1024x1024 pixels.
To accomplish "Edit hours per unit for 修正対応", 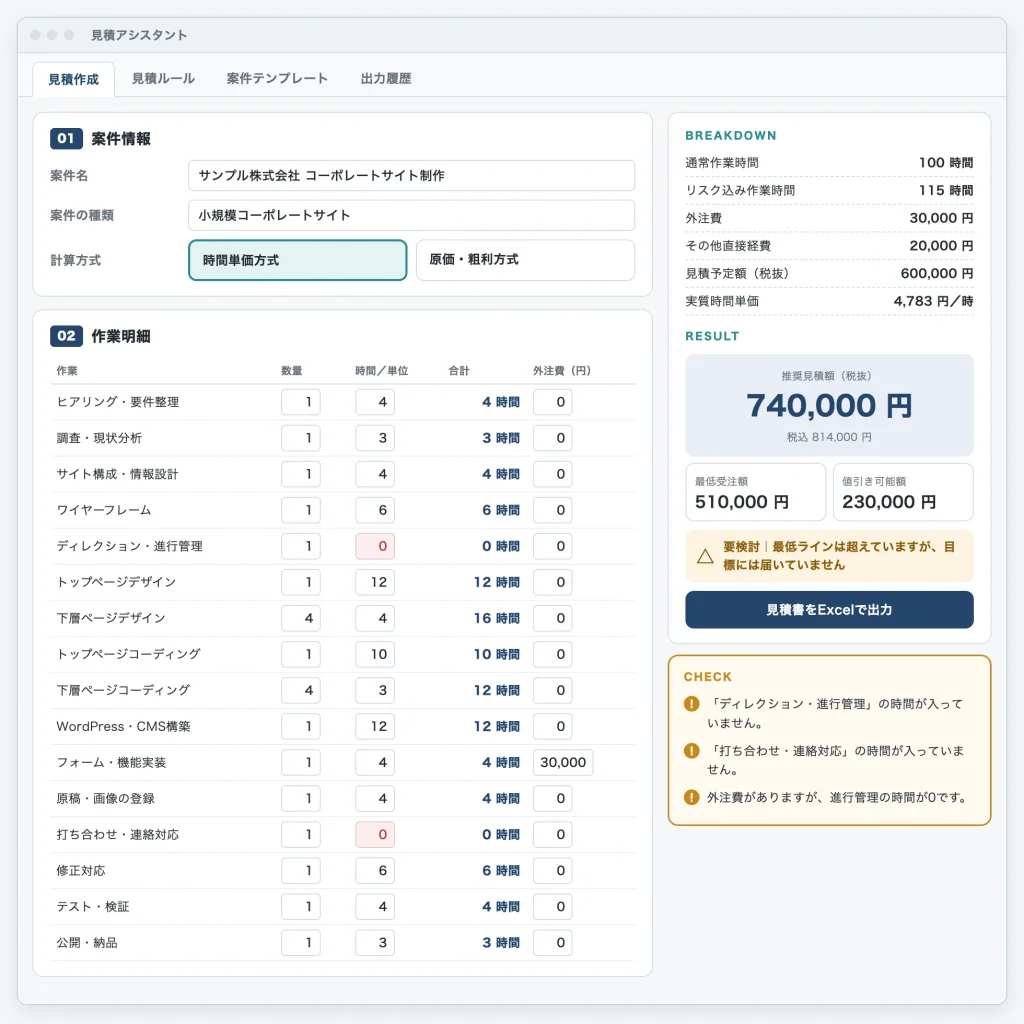I will coord(375,871).
